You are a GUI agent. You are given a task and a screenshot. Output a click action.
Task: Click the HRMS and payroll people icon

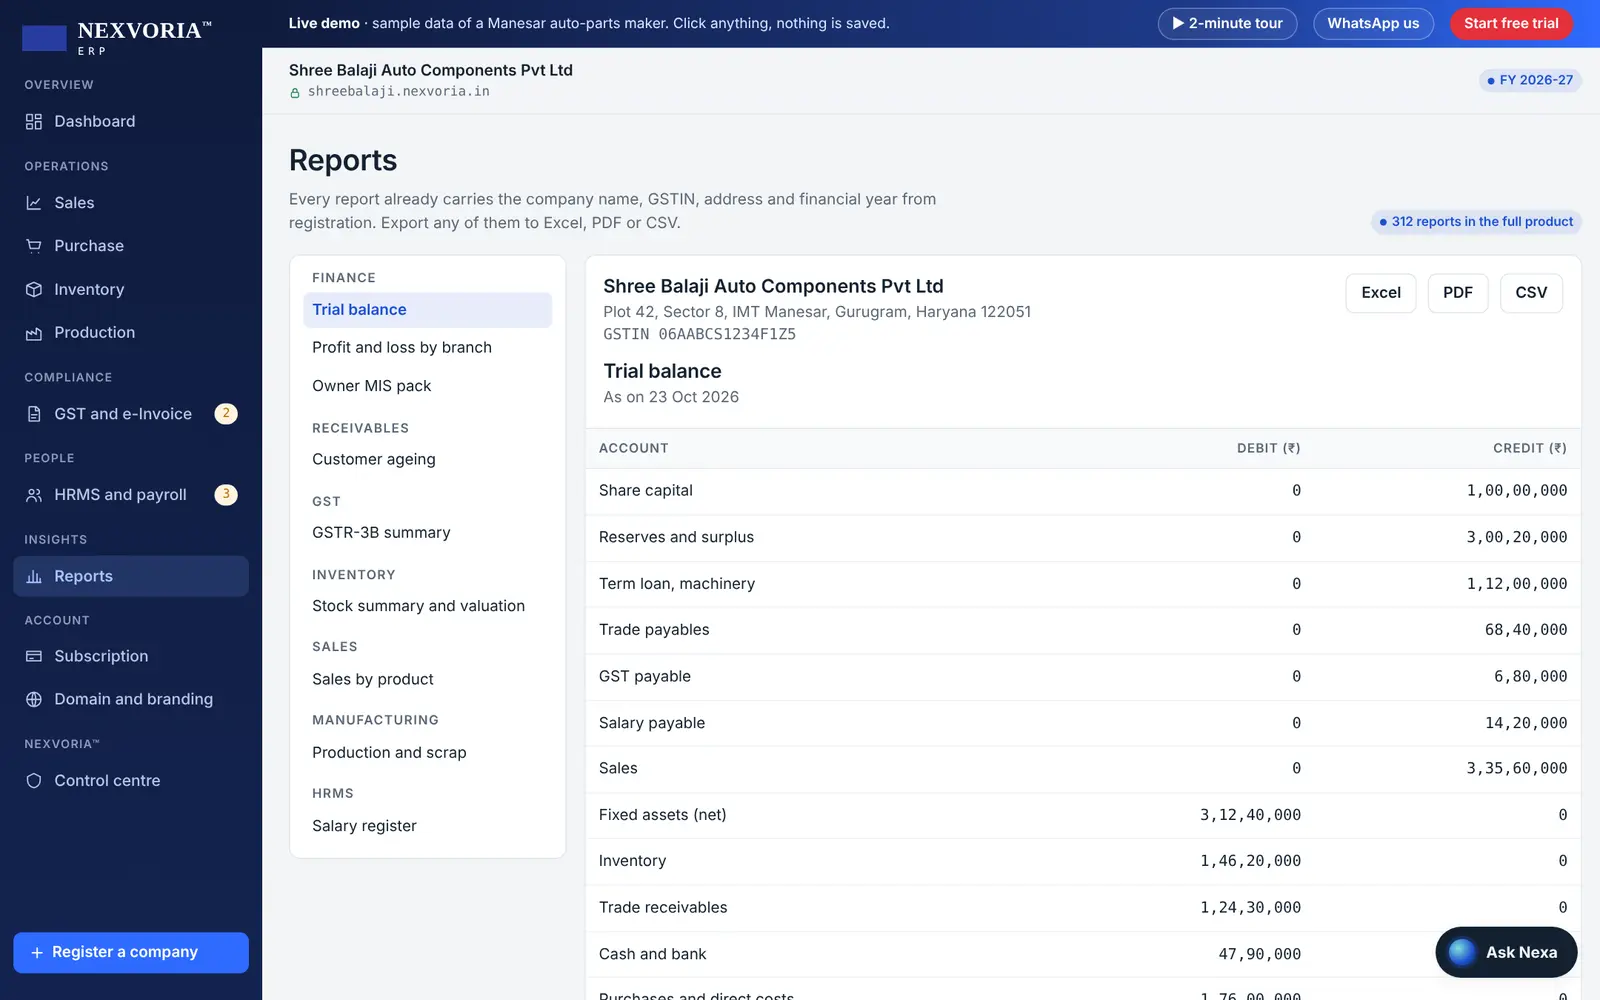click(x=34, y=495)
